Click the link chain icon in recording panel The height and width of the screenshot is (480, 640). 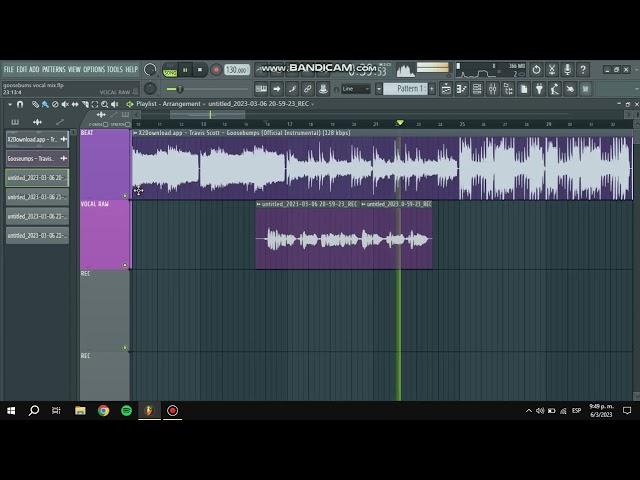point(307,89)
